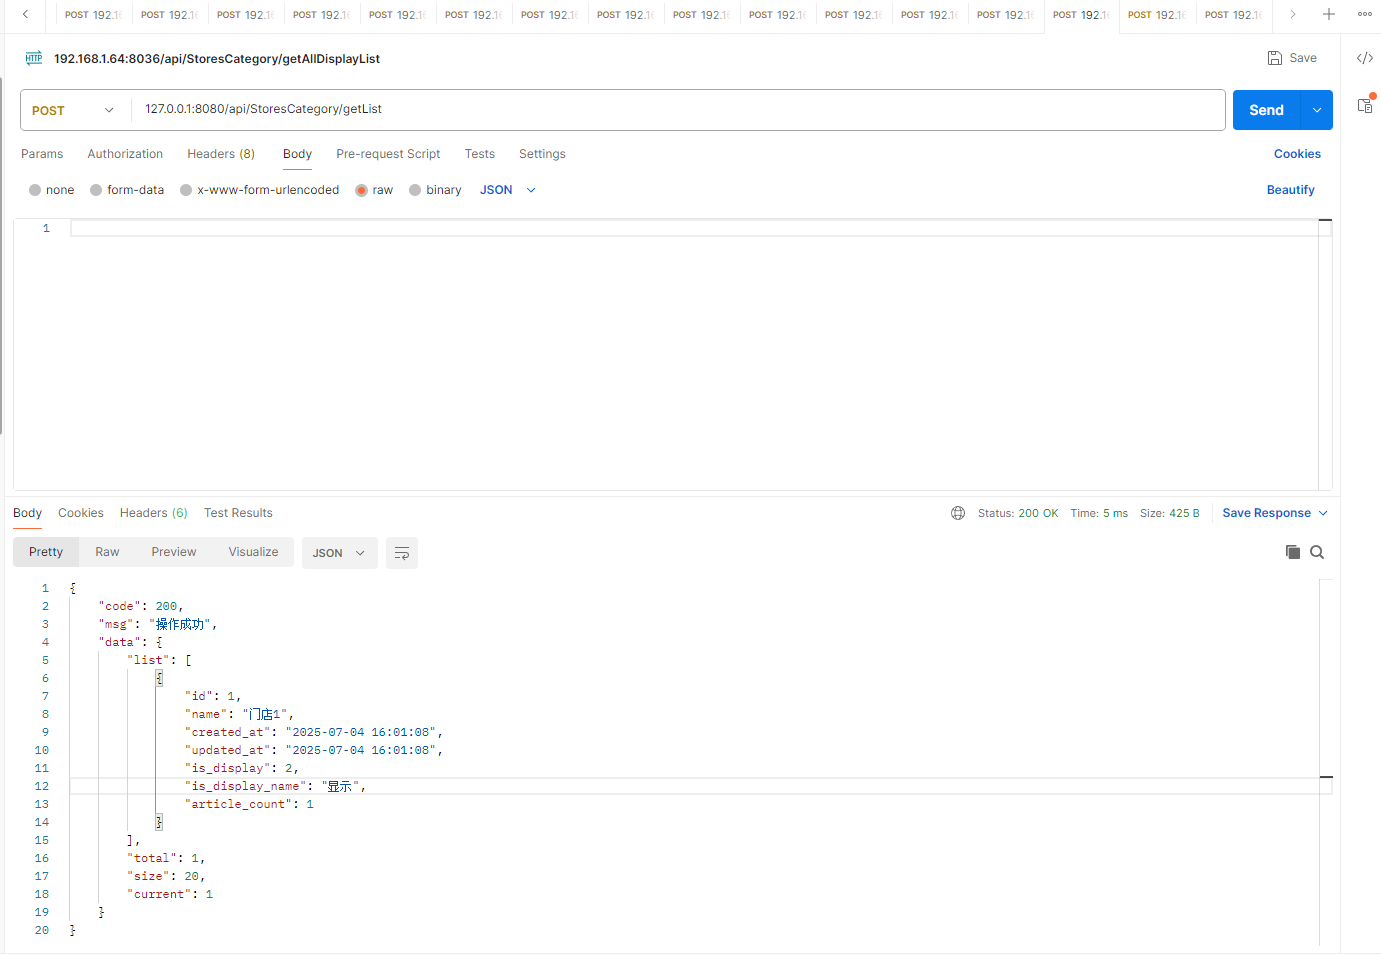Image resolution: width=1381 pixels, height=955 pixels.
Task: Expand the Send button arrow dropdown
Action: point(1317,110)
